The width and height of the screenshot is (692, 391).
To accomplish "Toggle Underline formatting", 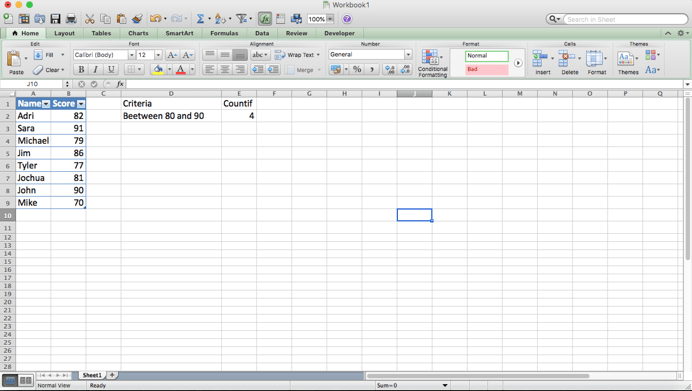I will (x=111, y=69).
